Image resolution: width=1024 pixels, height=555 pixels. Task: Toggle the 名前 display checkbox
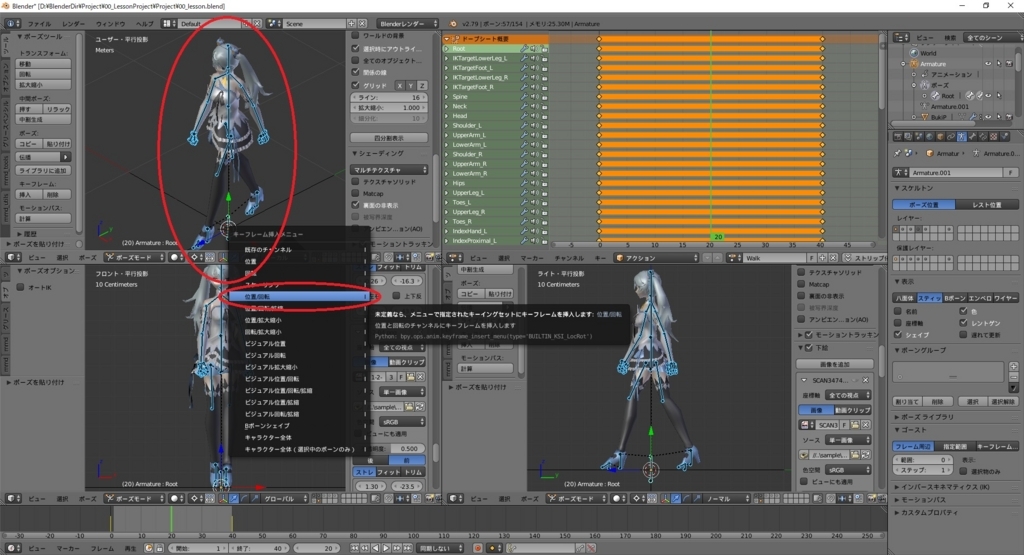pyautogui.click(x=899, y=311)
